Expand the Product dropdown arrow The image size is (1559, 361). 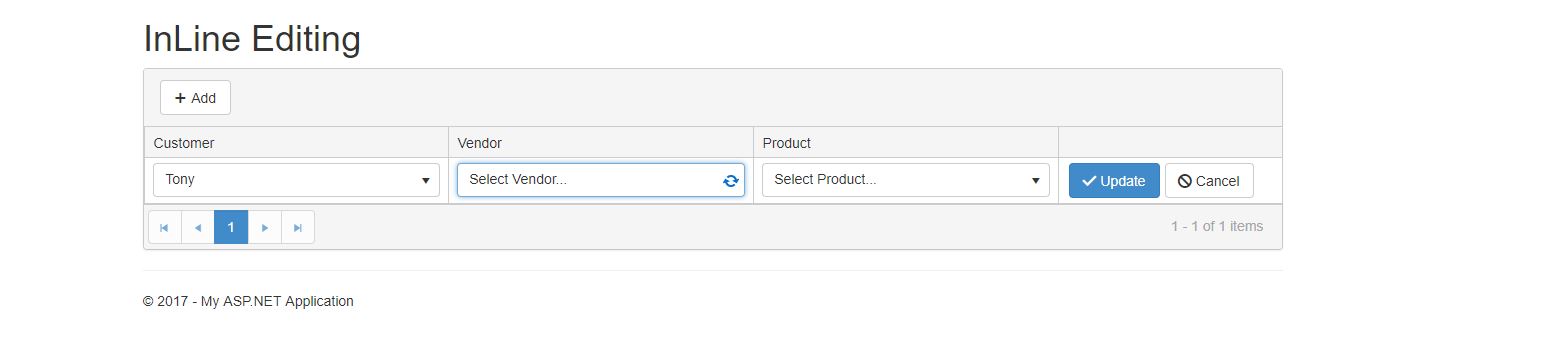[x=1036, y=181]
